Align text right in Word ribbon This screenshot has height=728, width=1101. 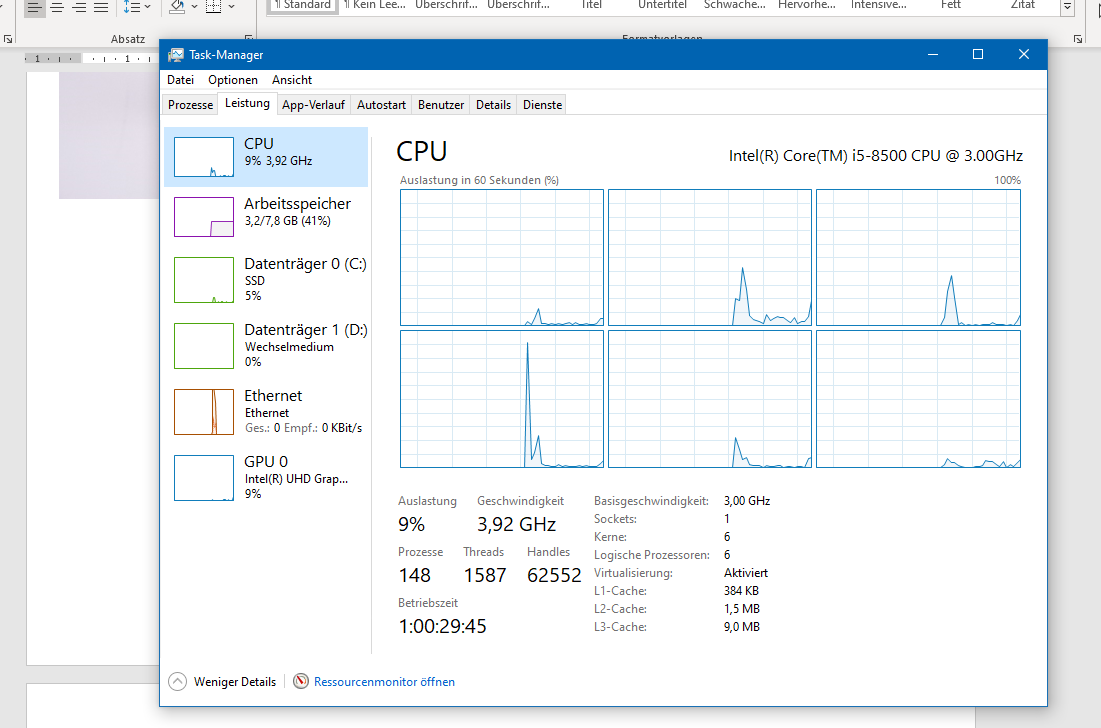click(x=79, y=8)
